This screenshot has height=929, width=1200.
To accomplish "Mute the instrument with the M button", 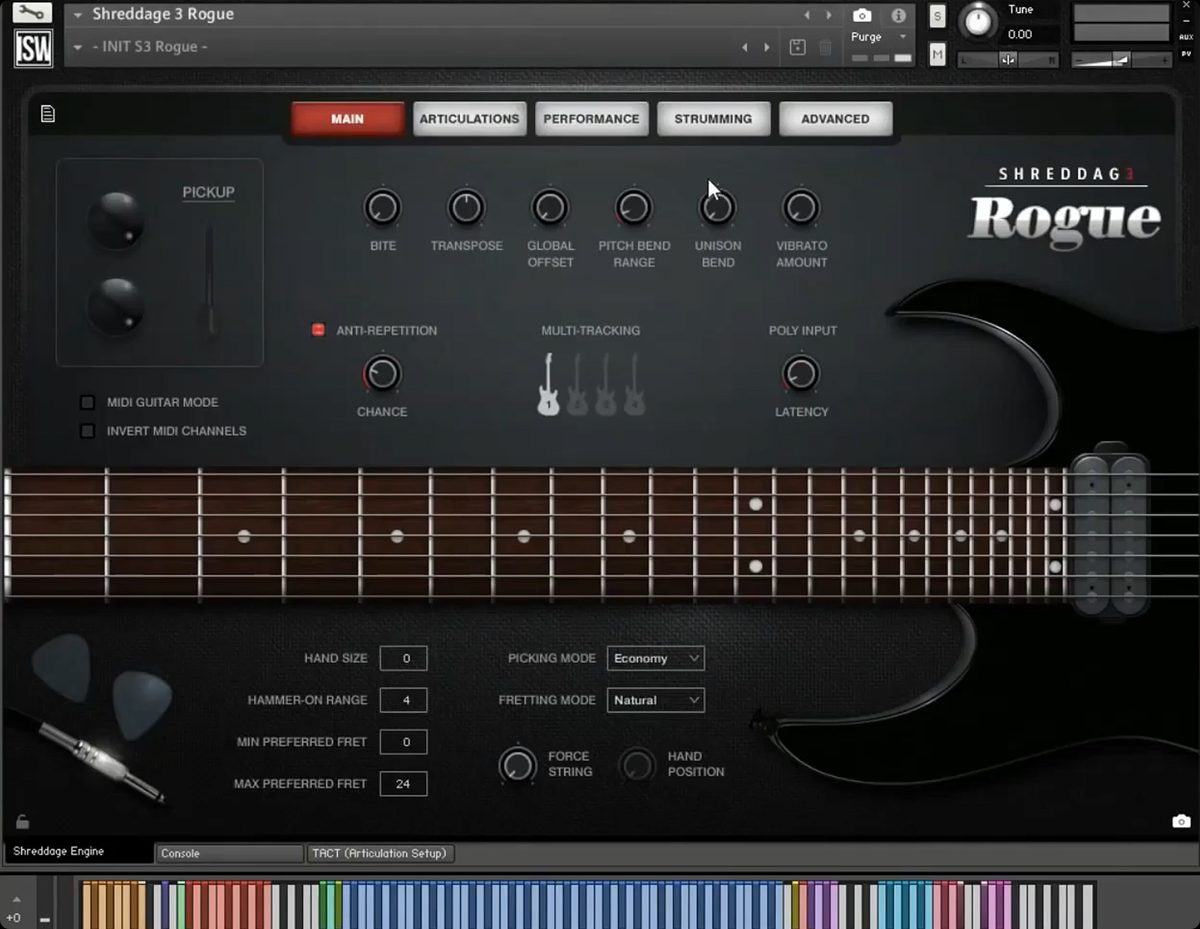I will [937, 55].
